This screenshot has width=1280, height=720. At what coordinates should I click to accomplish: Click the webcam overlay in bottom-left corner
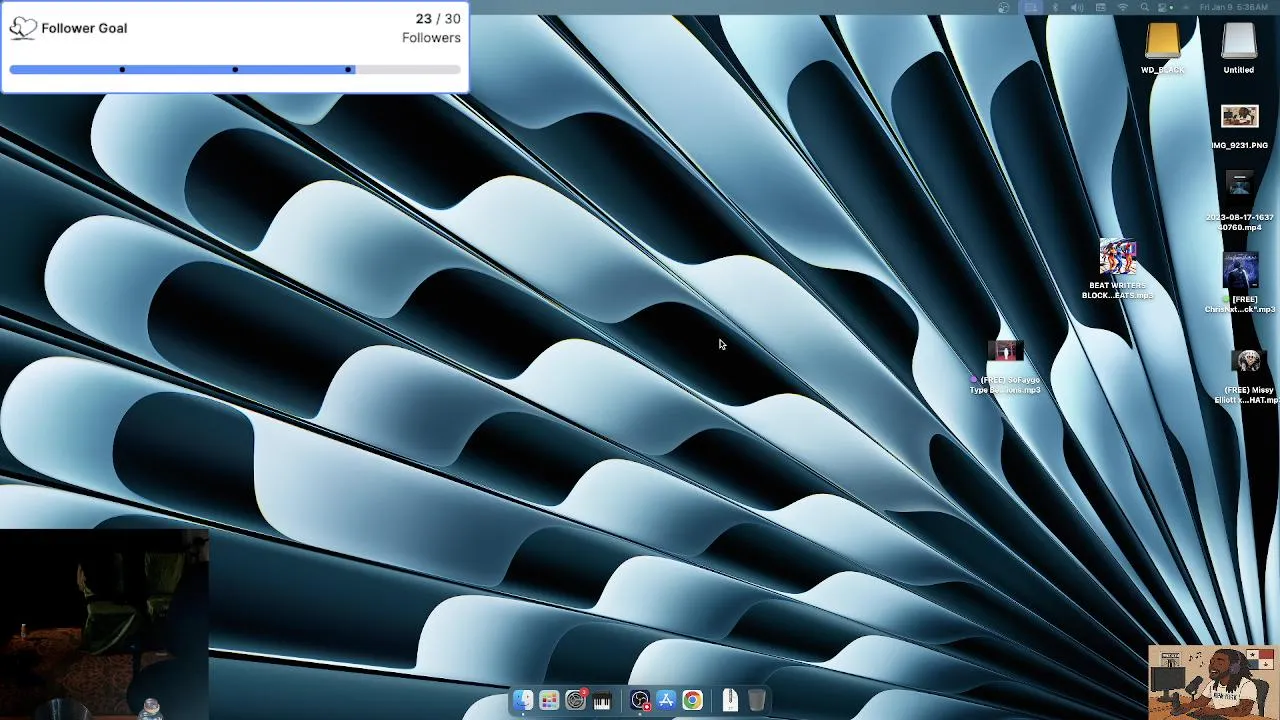click(x=104, y=624)
